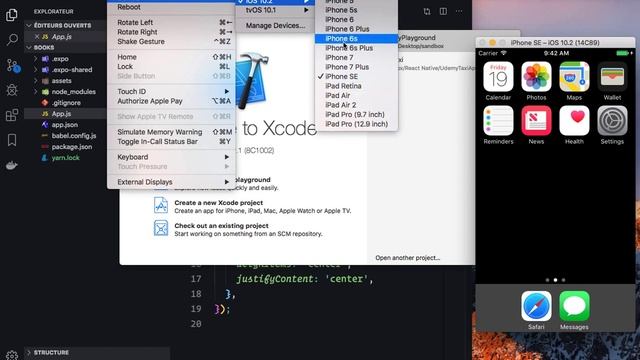This screenshot has width=640, height=360.
Task: Open Source Control icon in activity bar
Action: pos(13,66)
